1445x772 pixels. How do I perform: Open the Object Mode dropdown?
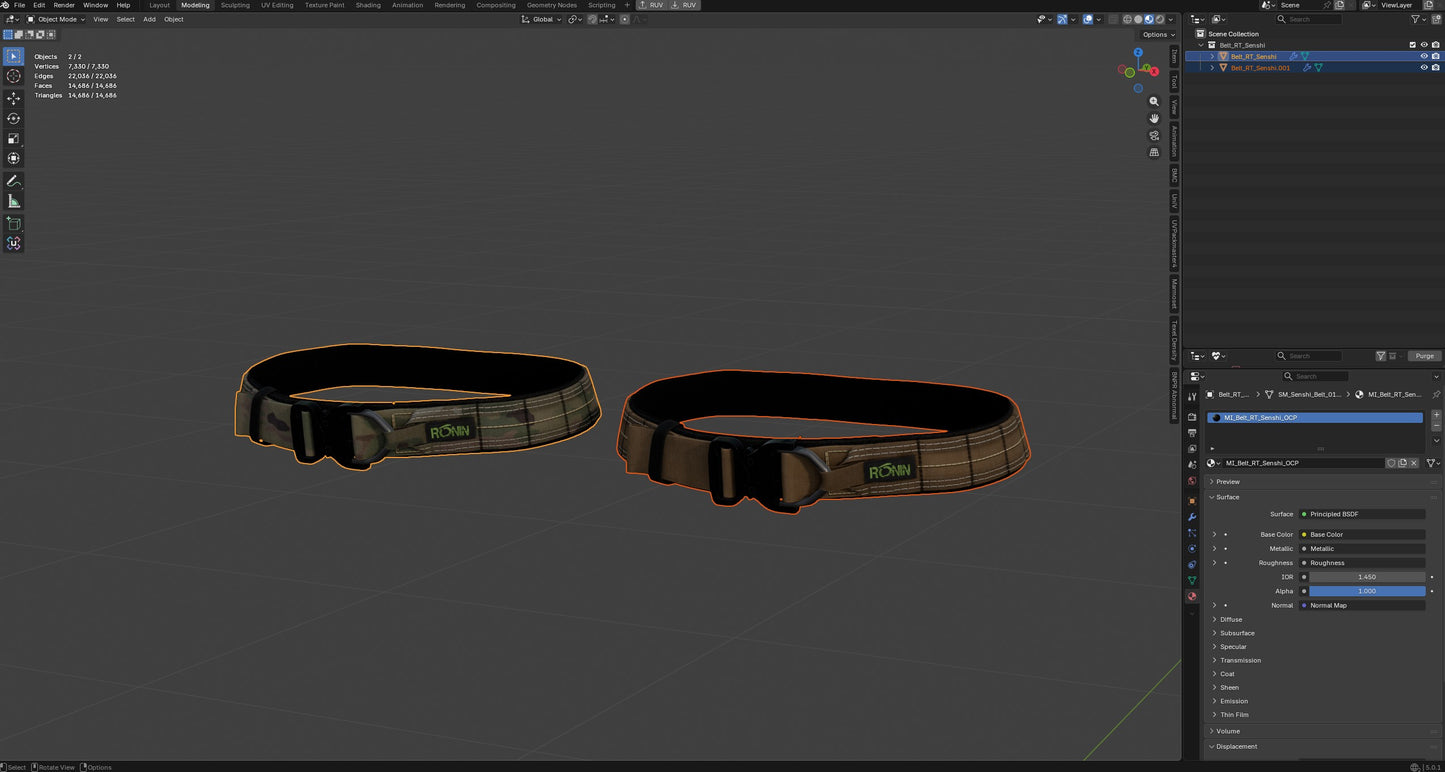56,19
